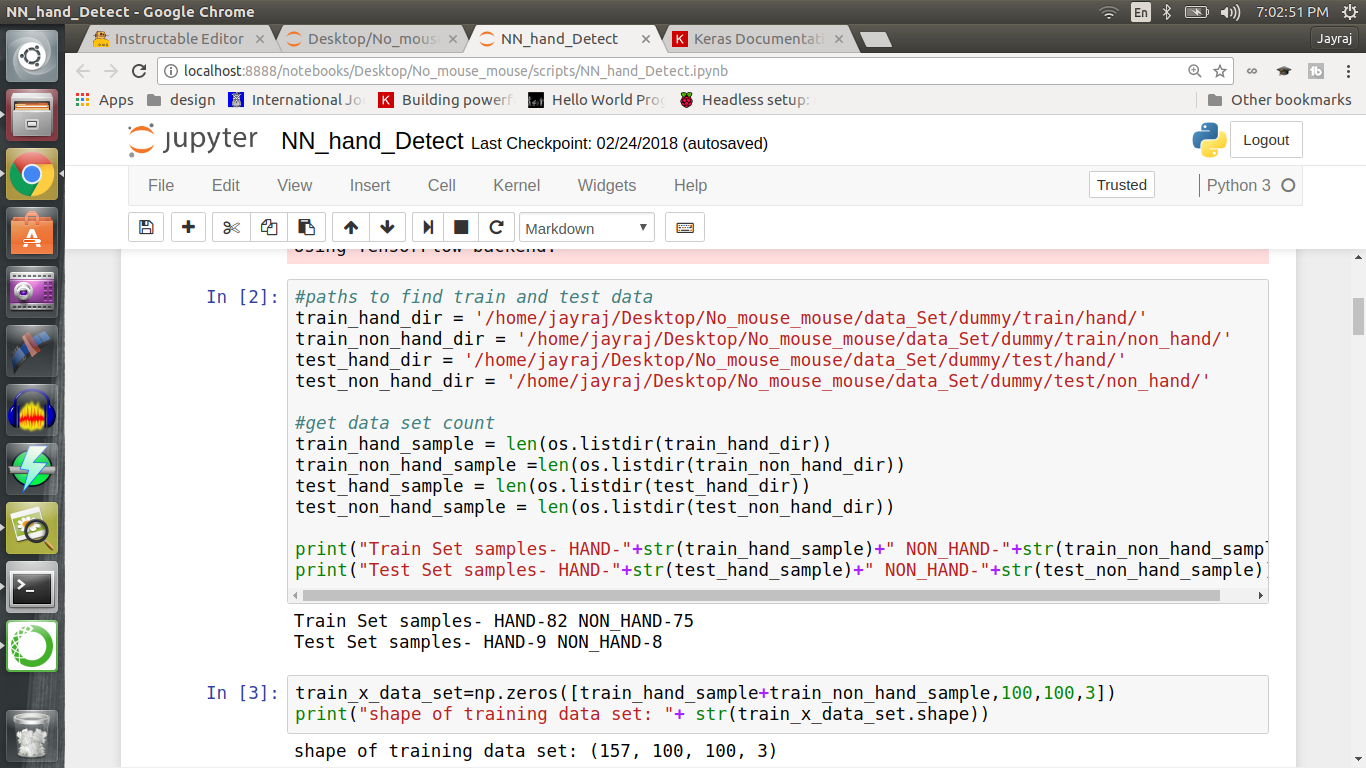Click the notebook vertical scrollbar thumb
This screenshot has height=768, width=1366.
pyautogui.click(x=1358, y=317)
